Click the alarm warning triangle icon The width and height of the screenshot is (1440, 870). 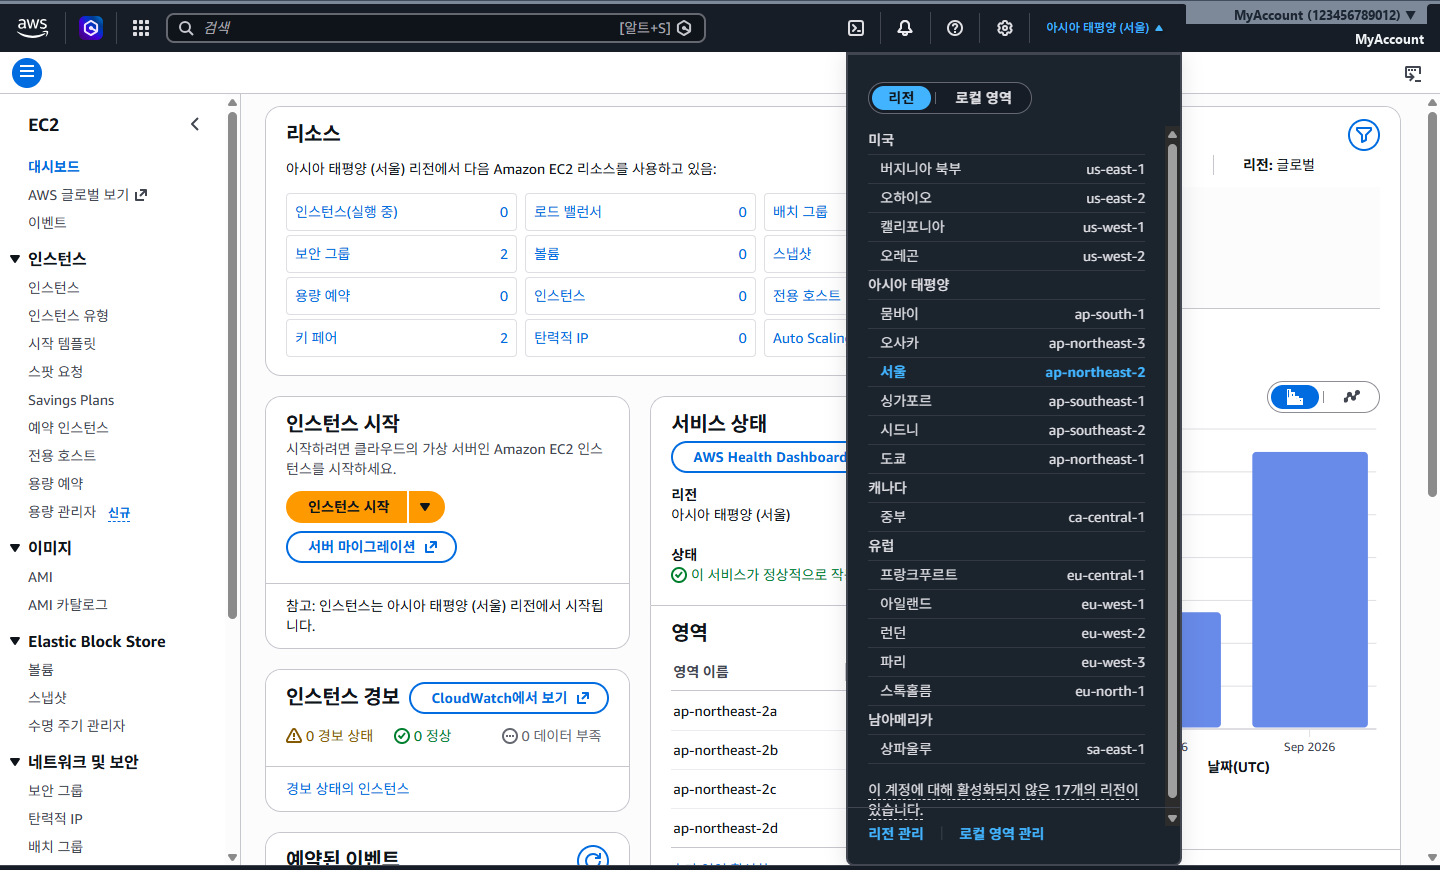pyautogui.click(x=294, y=735)
